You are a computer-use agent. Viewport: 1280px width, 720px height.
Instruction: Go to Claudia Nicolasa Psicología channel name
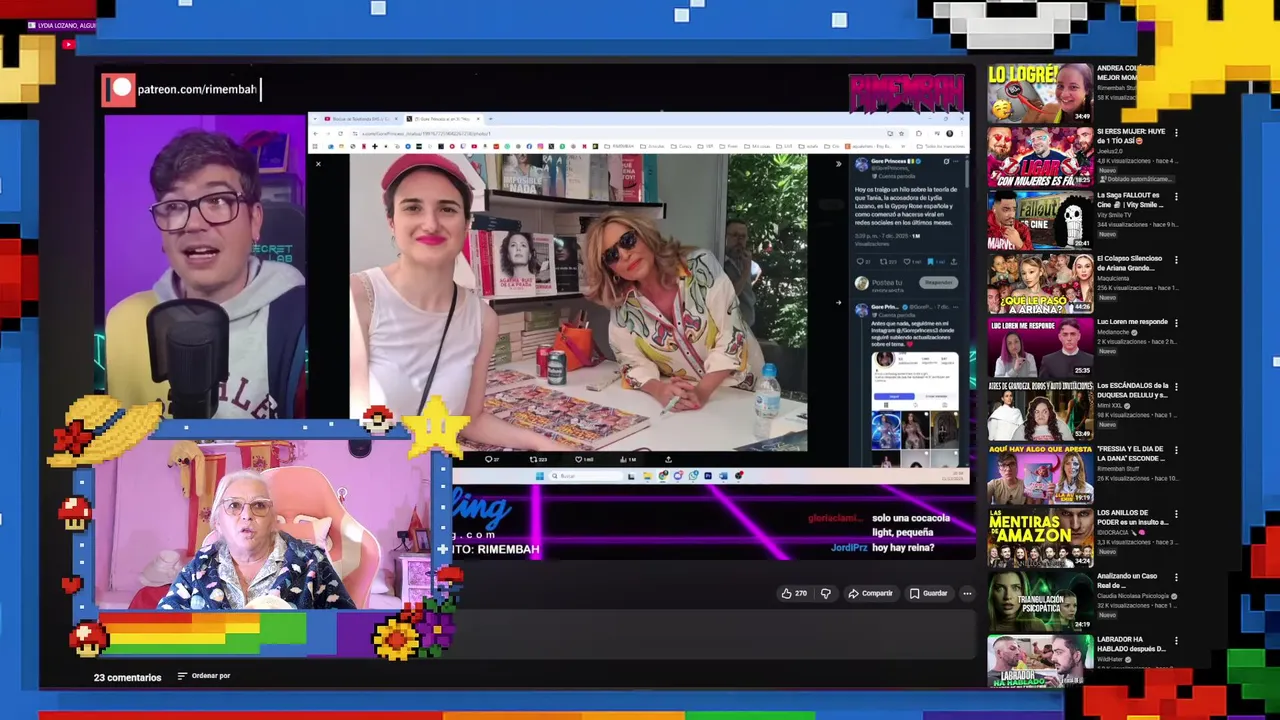[x=1135, y=596]
